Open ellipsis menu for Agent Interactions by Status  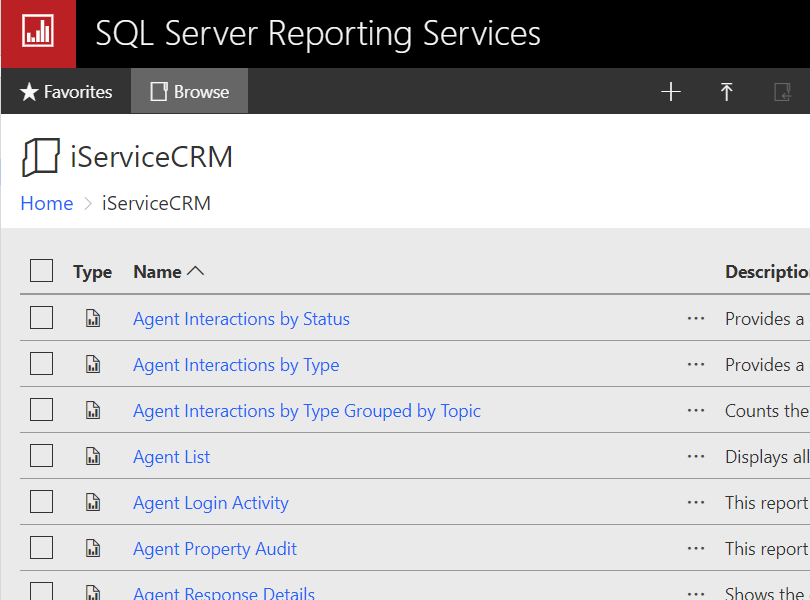coord(696,318)
